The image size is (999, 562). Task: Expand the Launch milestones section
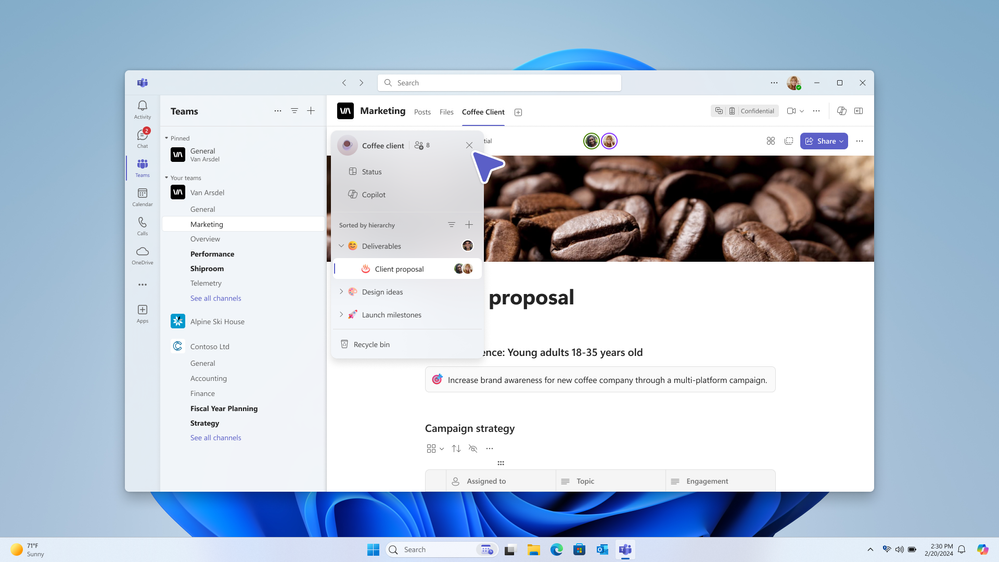coord(341,315)
